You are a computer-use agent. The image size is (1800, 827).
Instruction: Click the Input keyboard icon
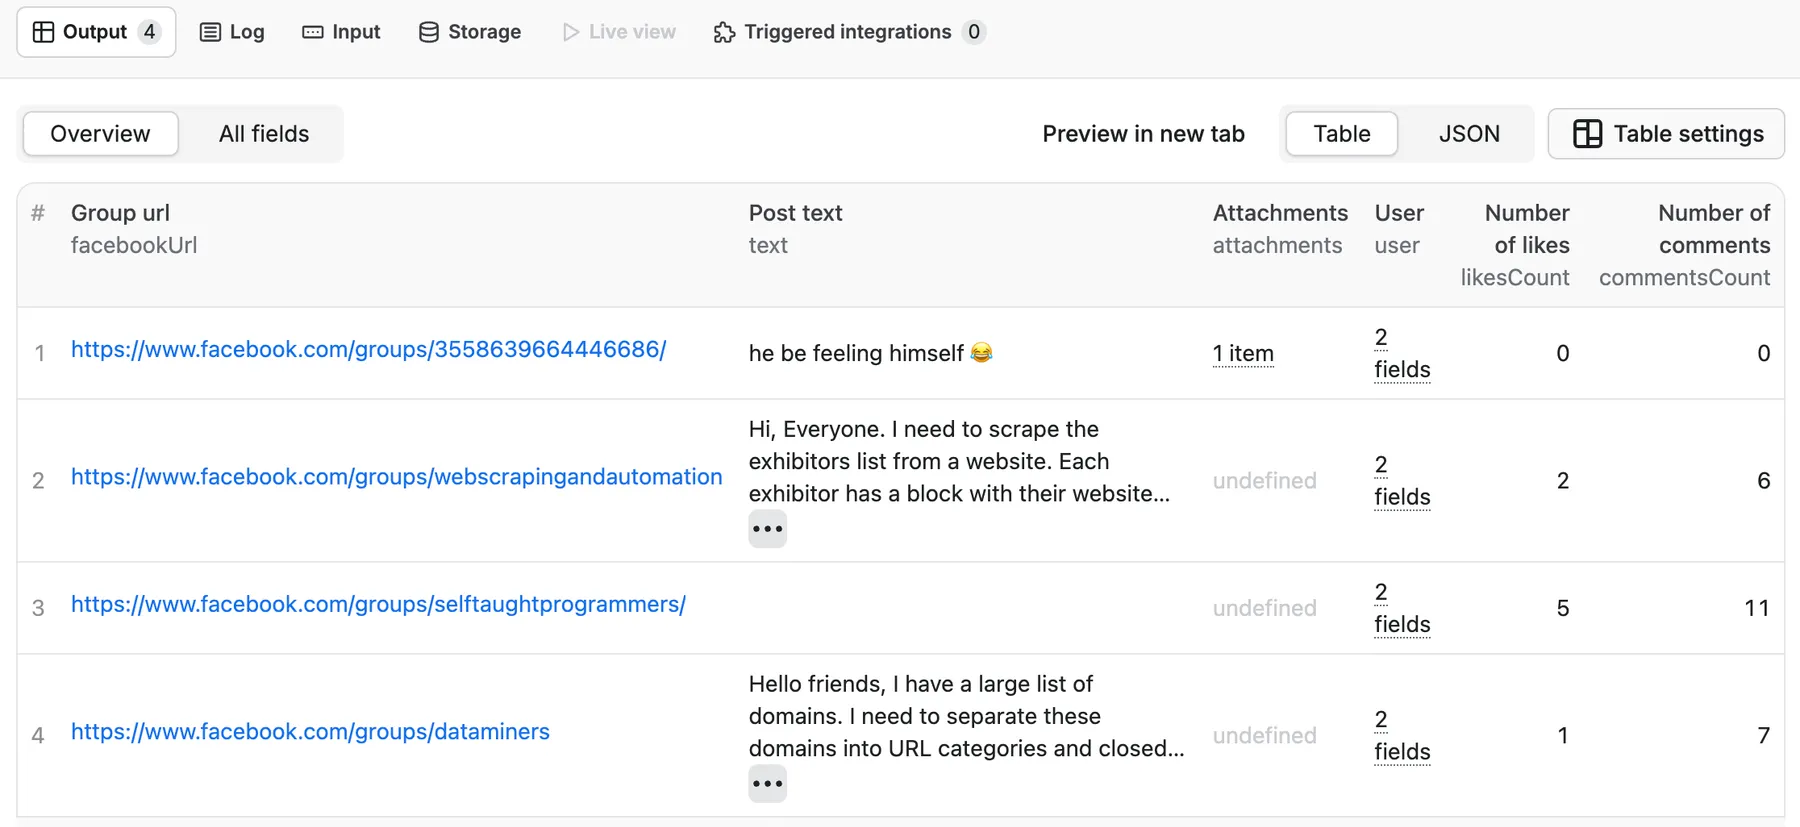point(313,32)
